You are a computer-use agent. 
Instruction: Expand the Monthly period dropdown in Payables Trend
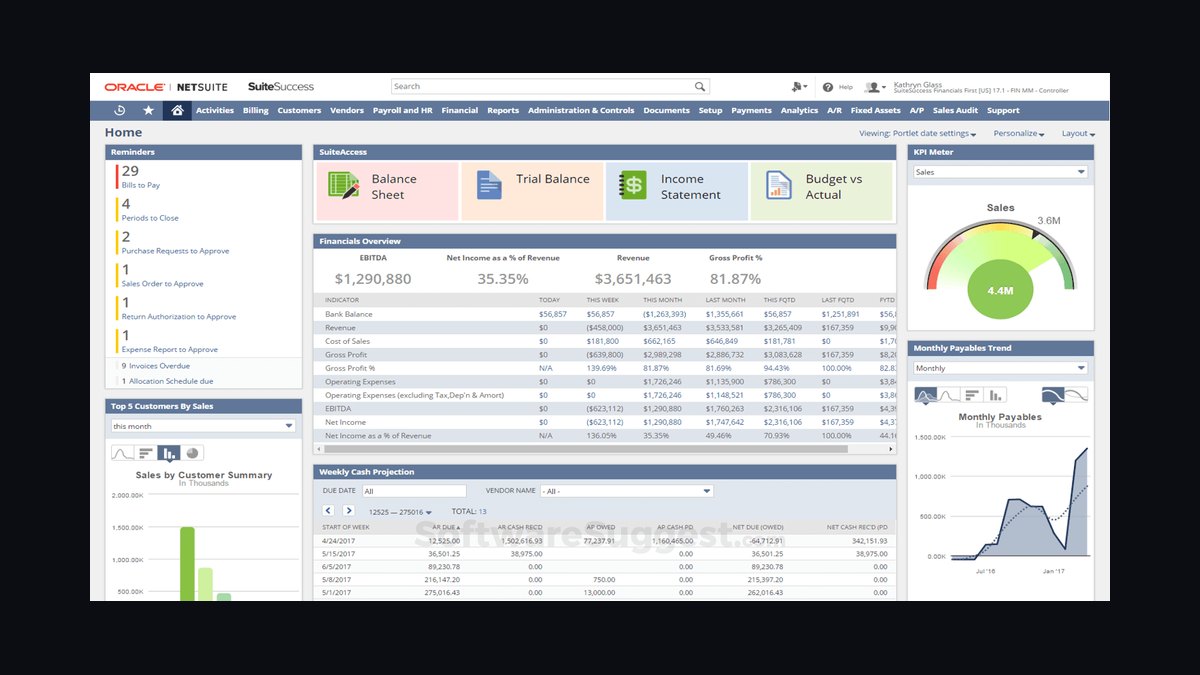(x=1000, y=368)
